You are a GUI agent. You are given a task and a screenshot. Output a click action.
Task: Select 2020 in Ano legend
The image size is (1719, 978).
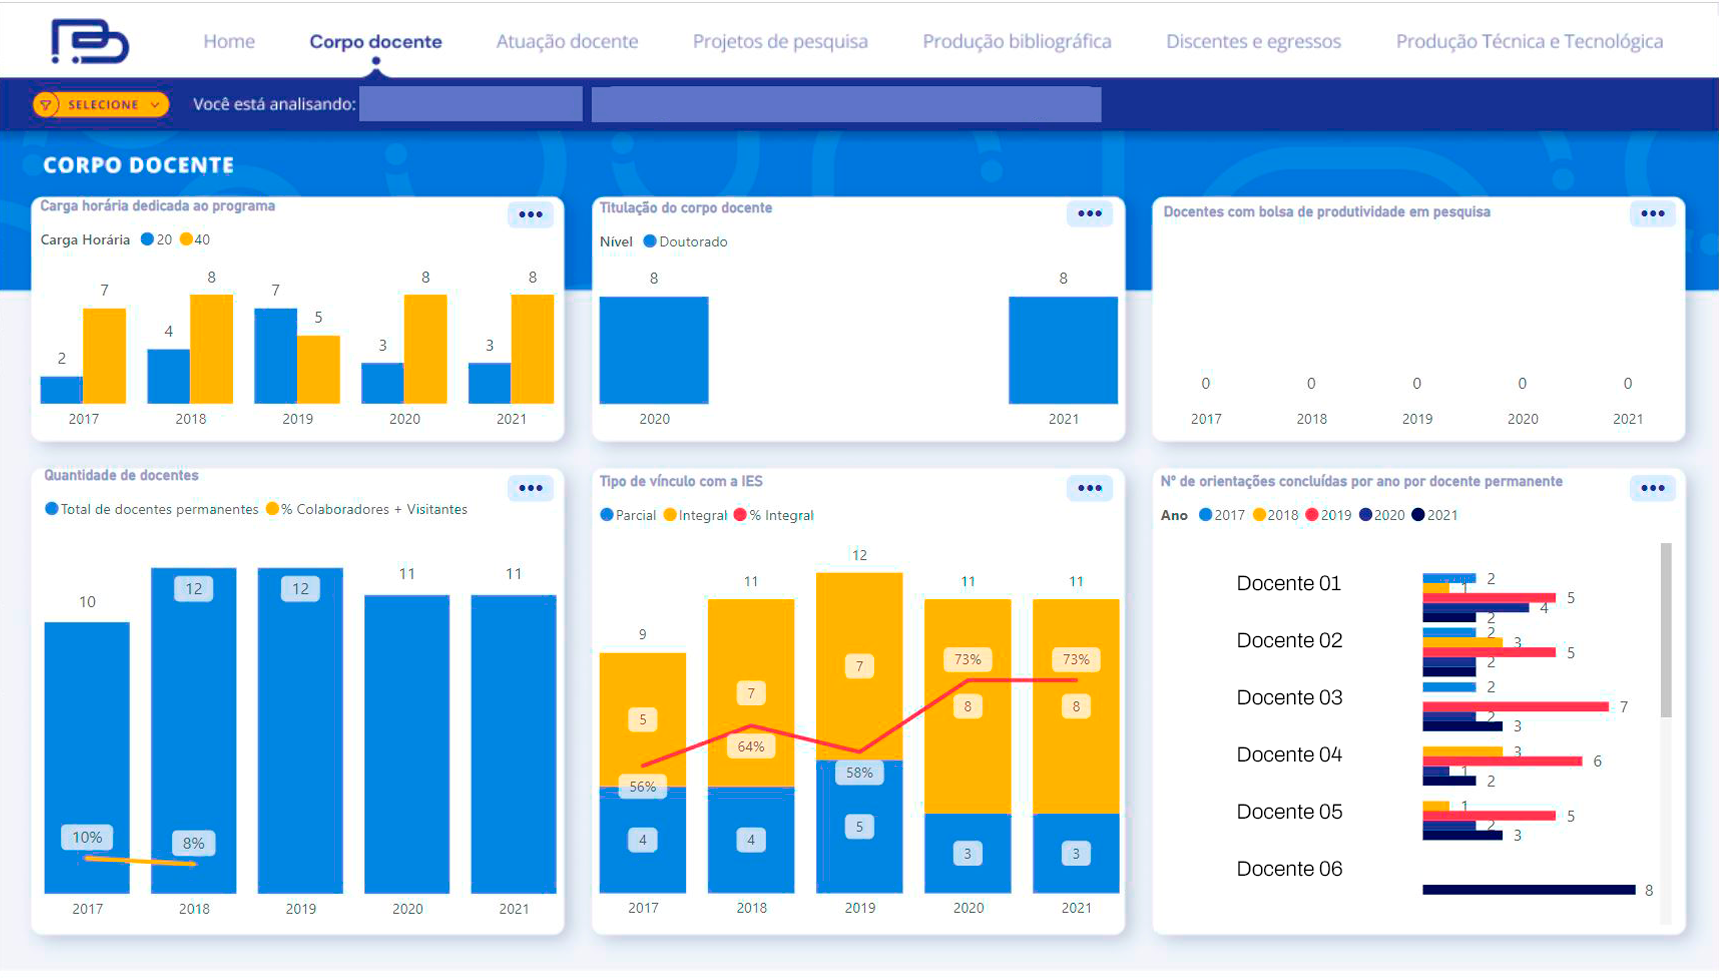(1381, 515)
